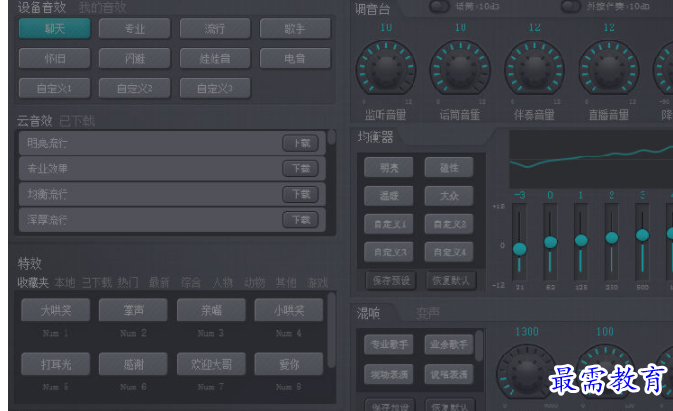
Task: Open the 动物 effects category
Action: 255,282
